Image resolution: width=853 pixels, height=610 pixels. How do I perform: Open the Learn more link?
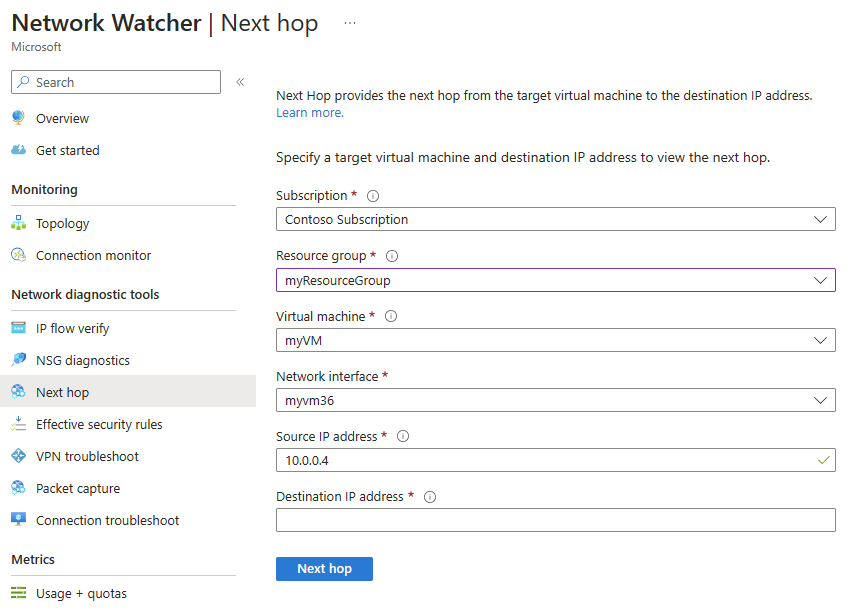click(305, 112)
